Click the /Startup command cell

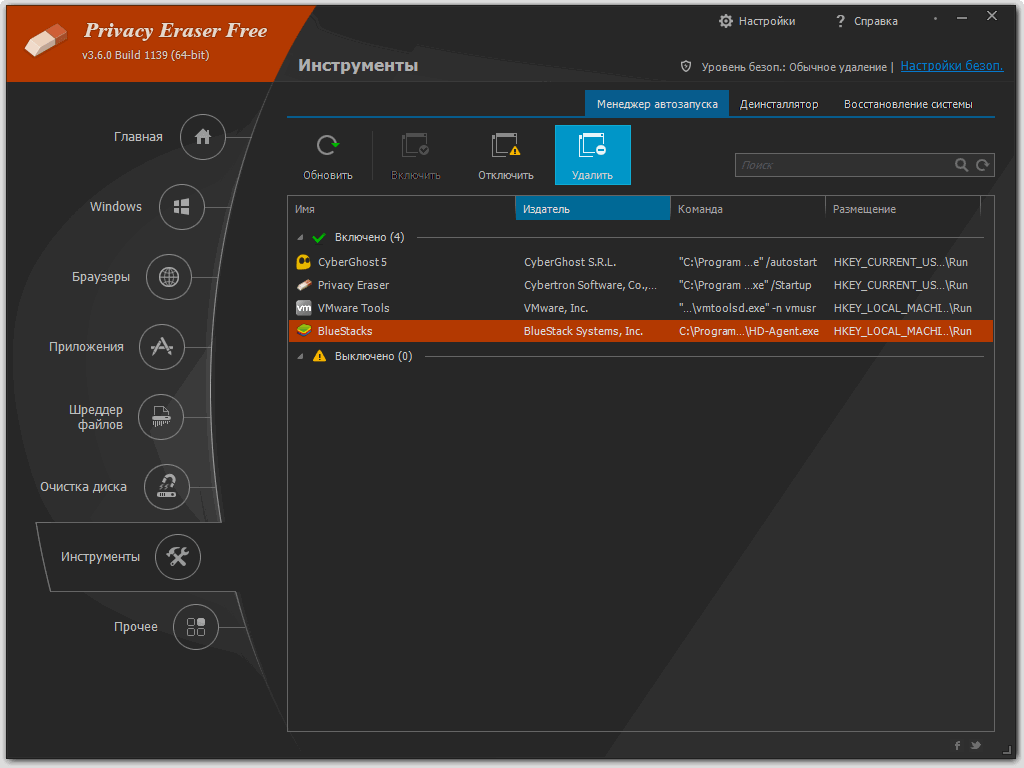click(x=745, y=285)
